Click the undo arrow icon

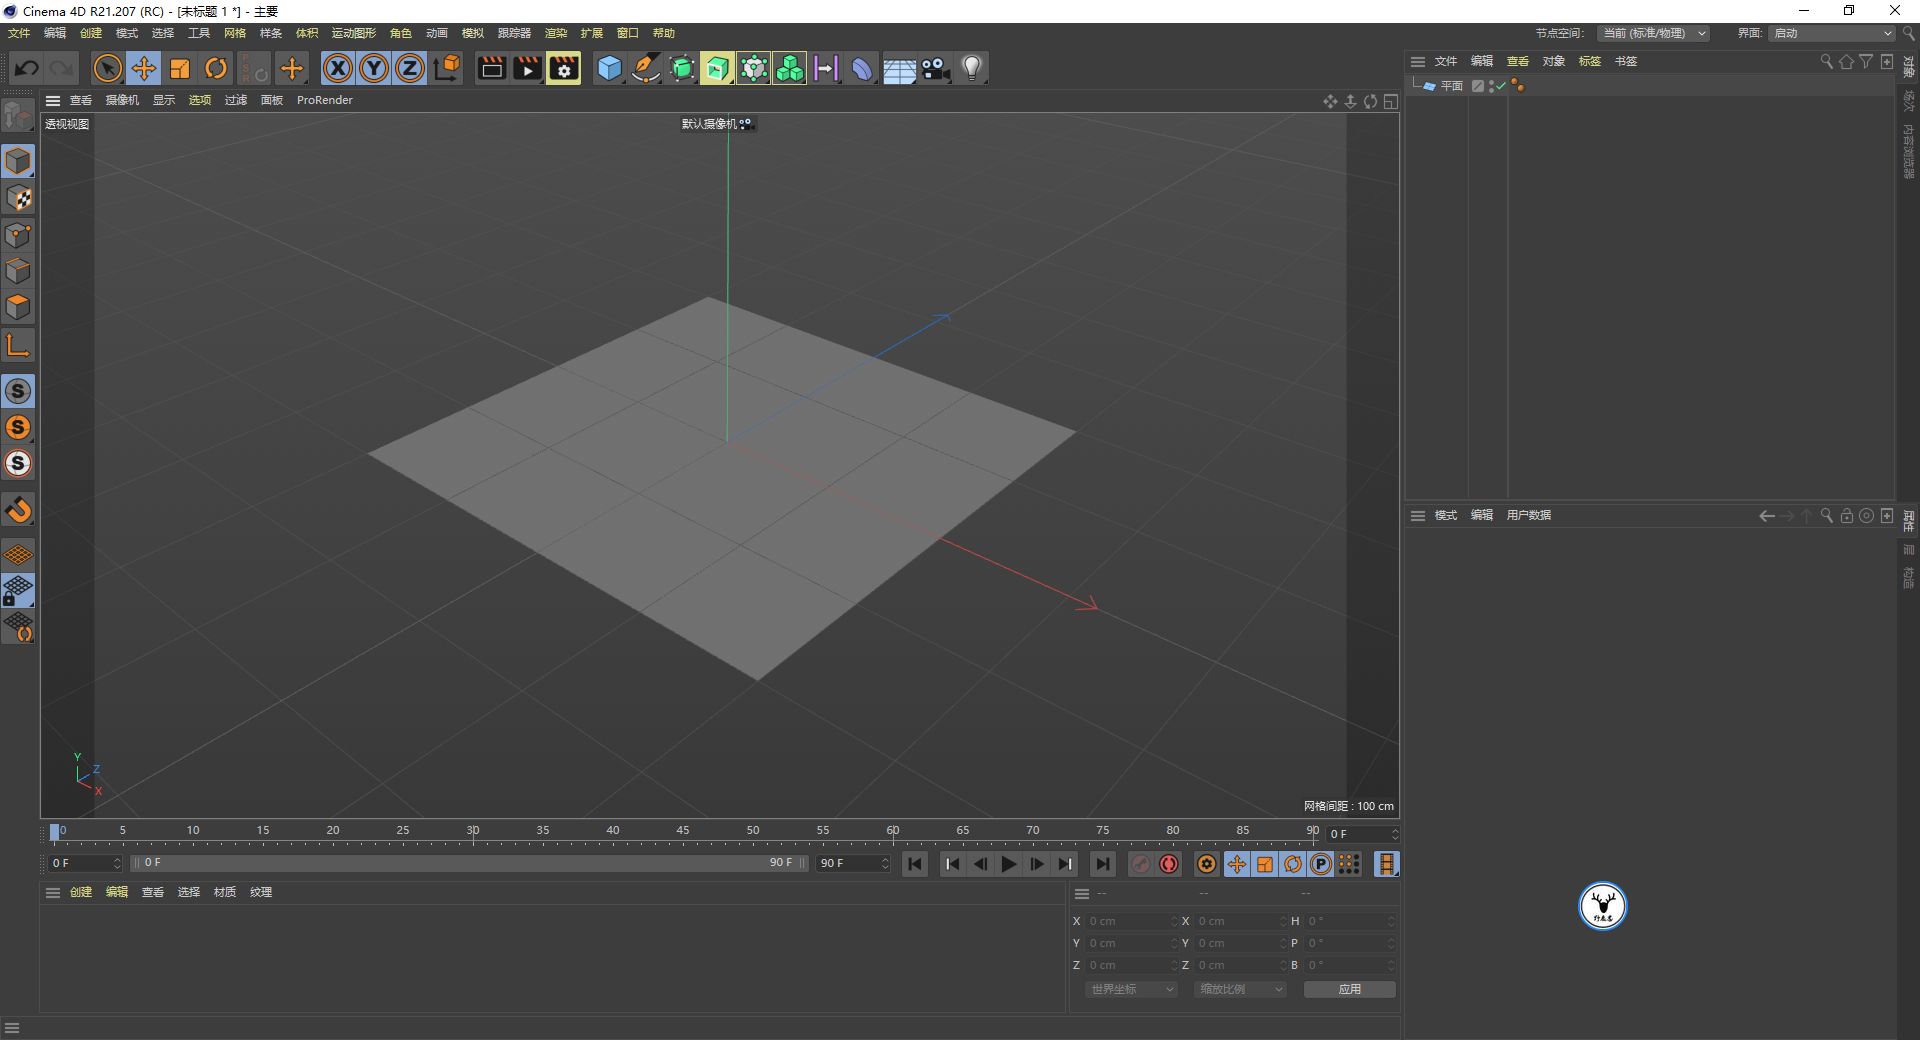pos(27,68)
